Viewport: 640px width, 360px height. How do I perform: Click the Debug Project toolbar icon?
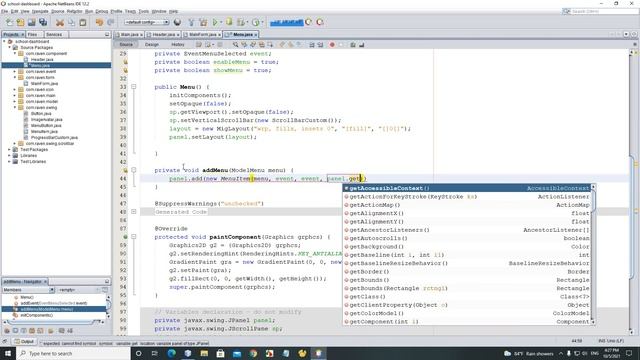(229, 22)
